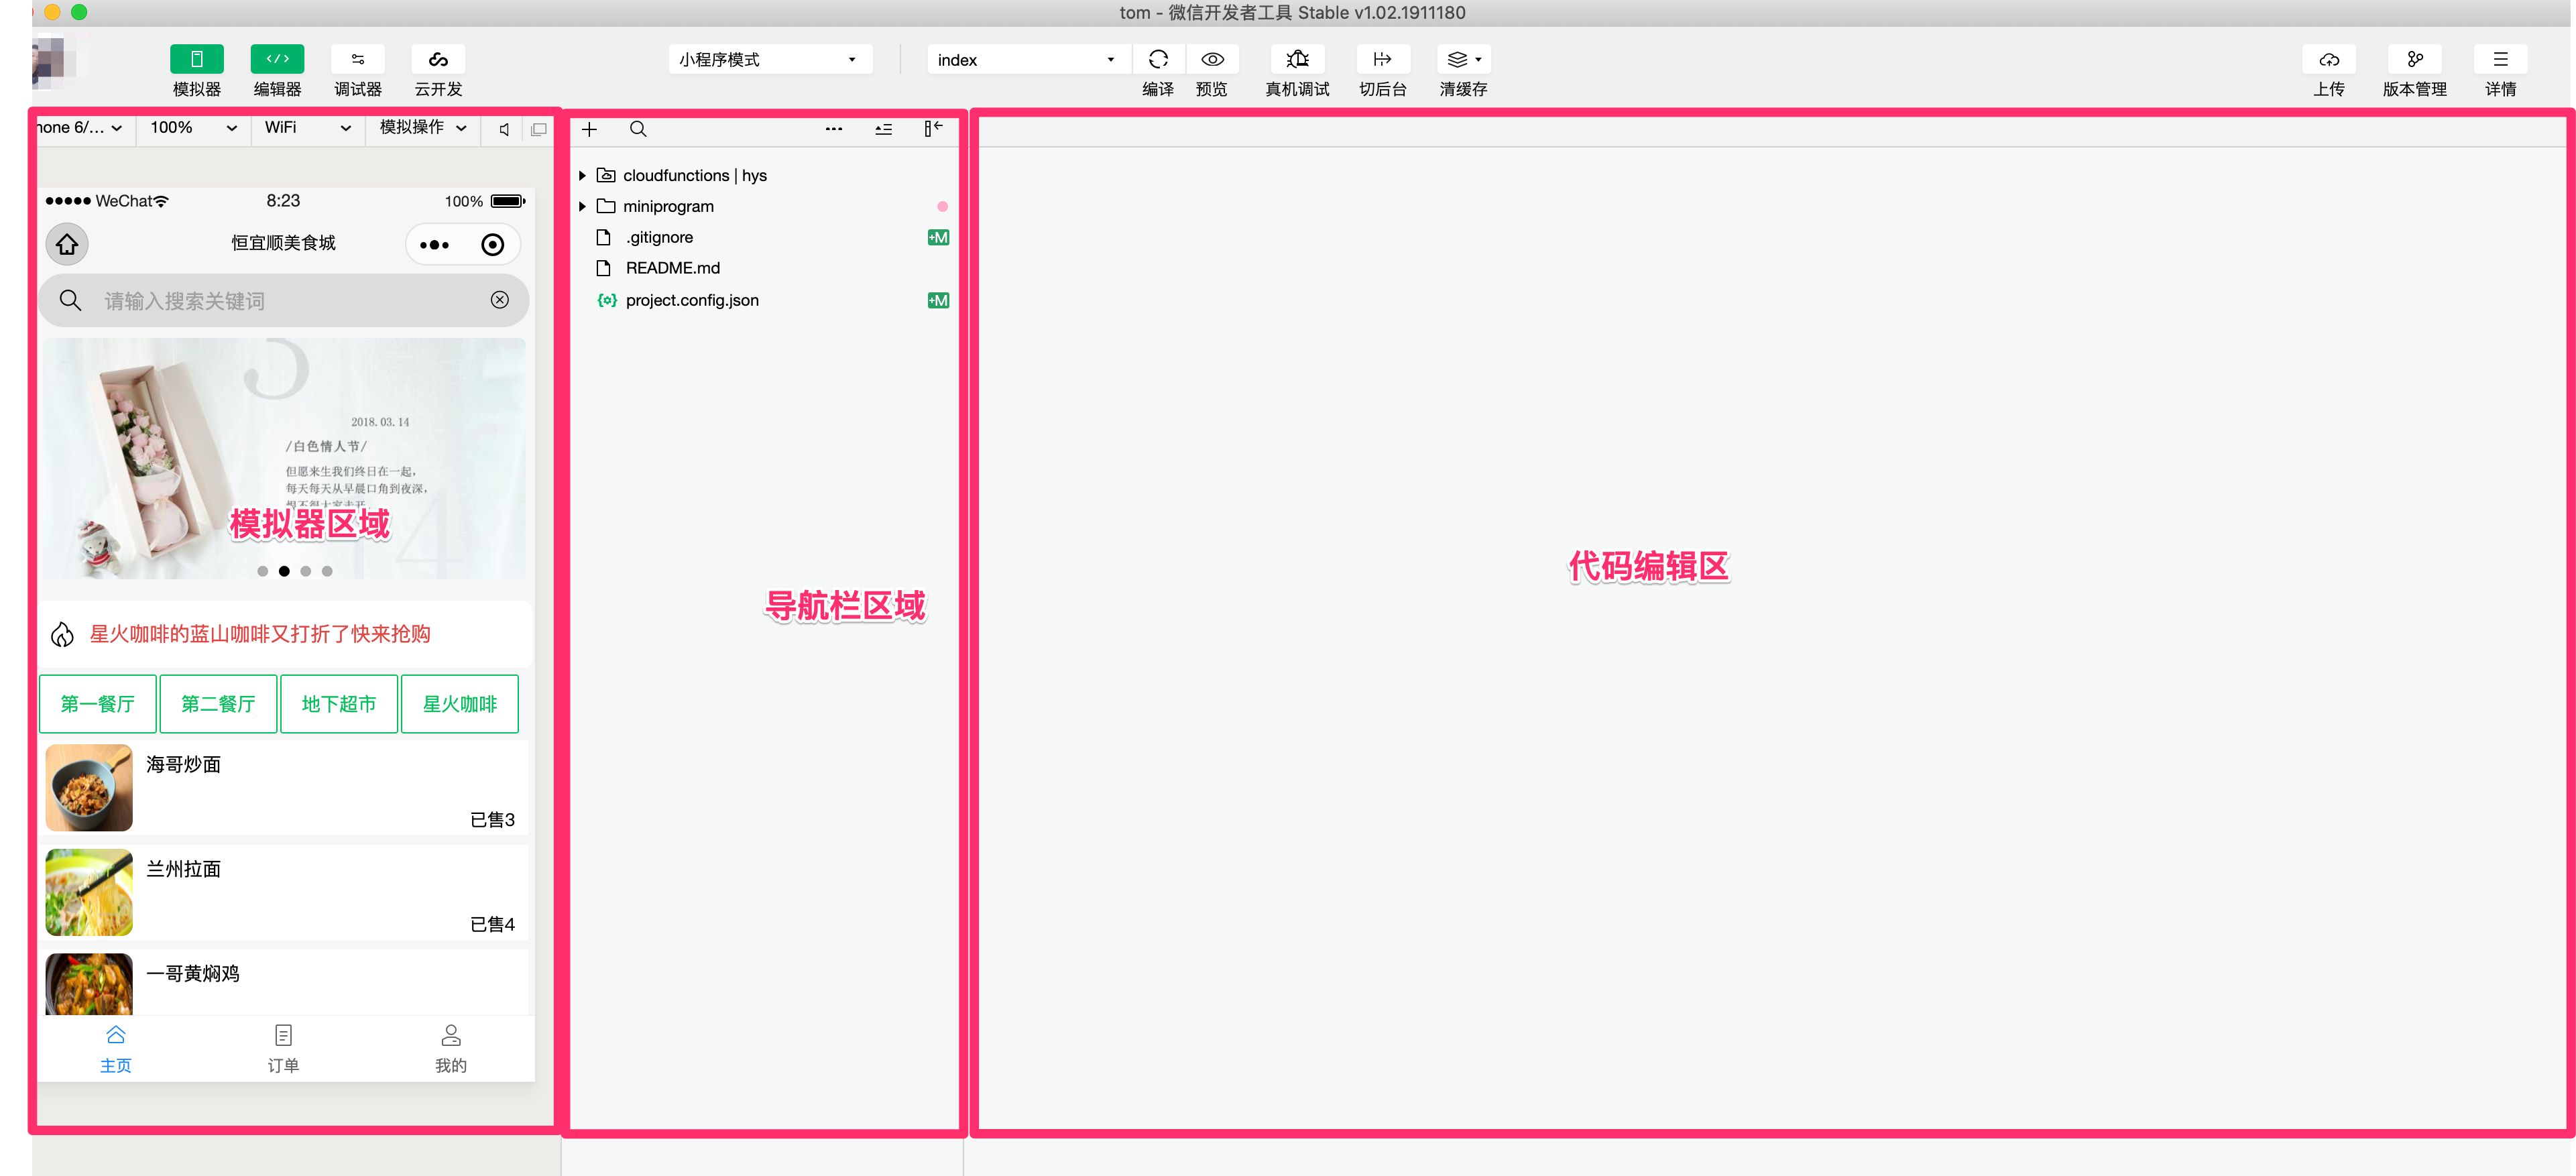The width and height of the screenshot is (2576, 1176).
Task: Click the fire icon beside promotion notice
Action: click(63, 635)
